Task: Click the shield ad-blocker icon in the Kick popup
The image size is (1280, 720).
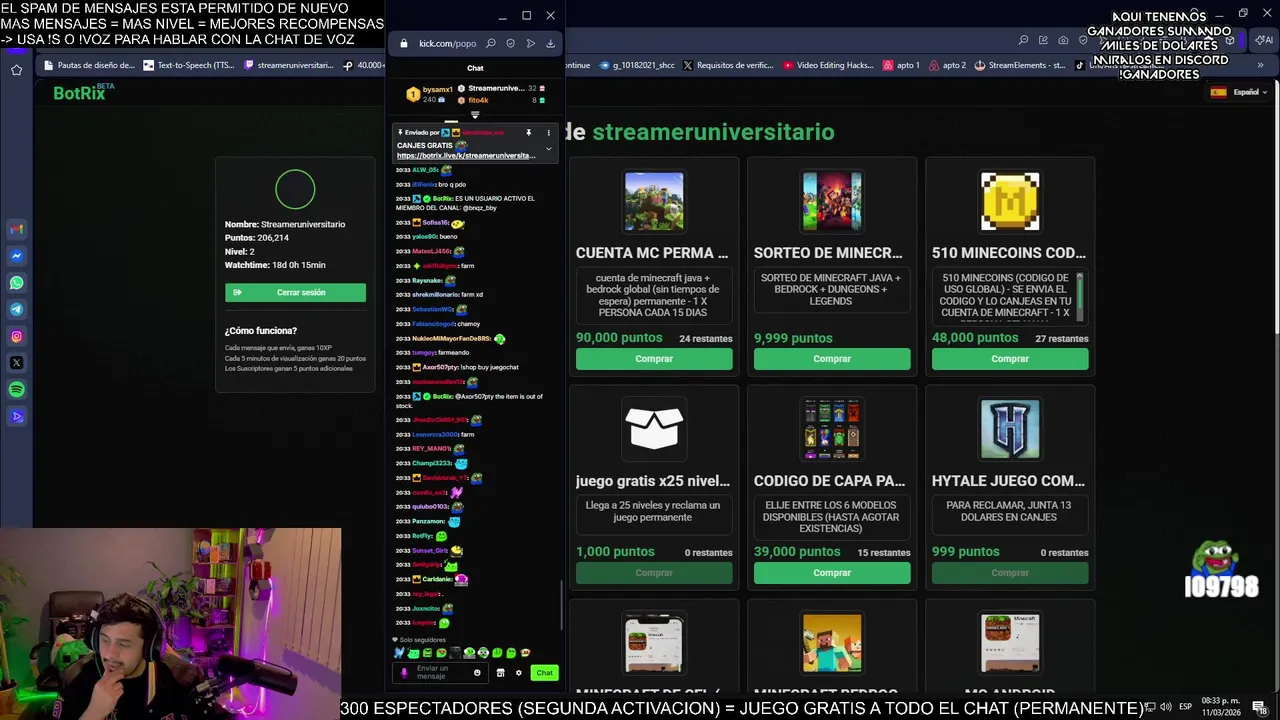Action: point(511,44)
